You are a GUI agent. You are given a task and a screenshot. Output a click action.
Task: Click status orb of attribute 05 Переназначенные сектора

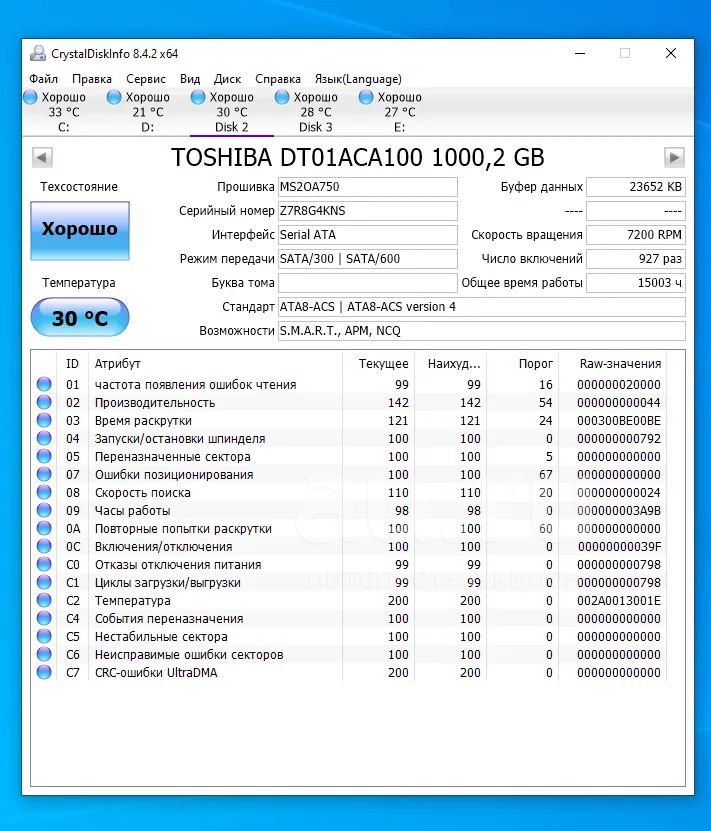coord(44,456)
